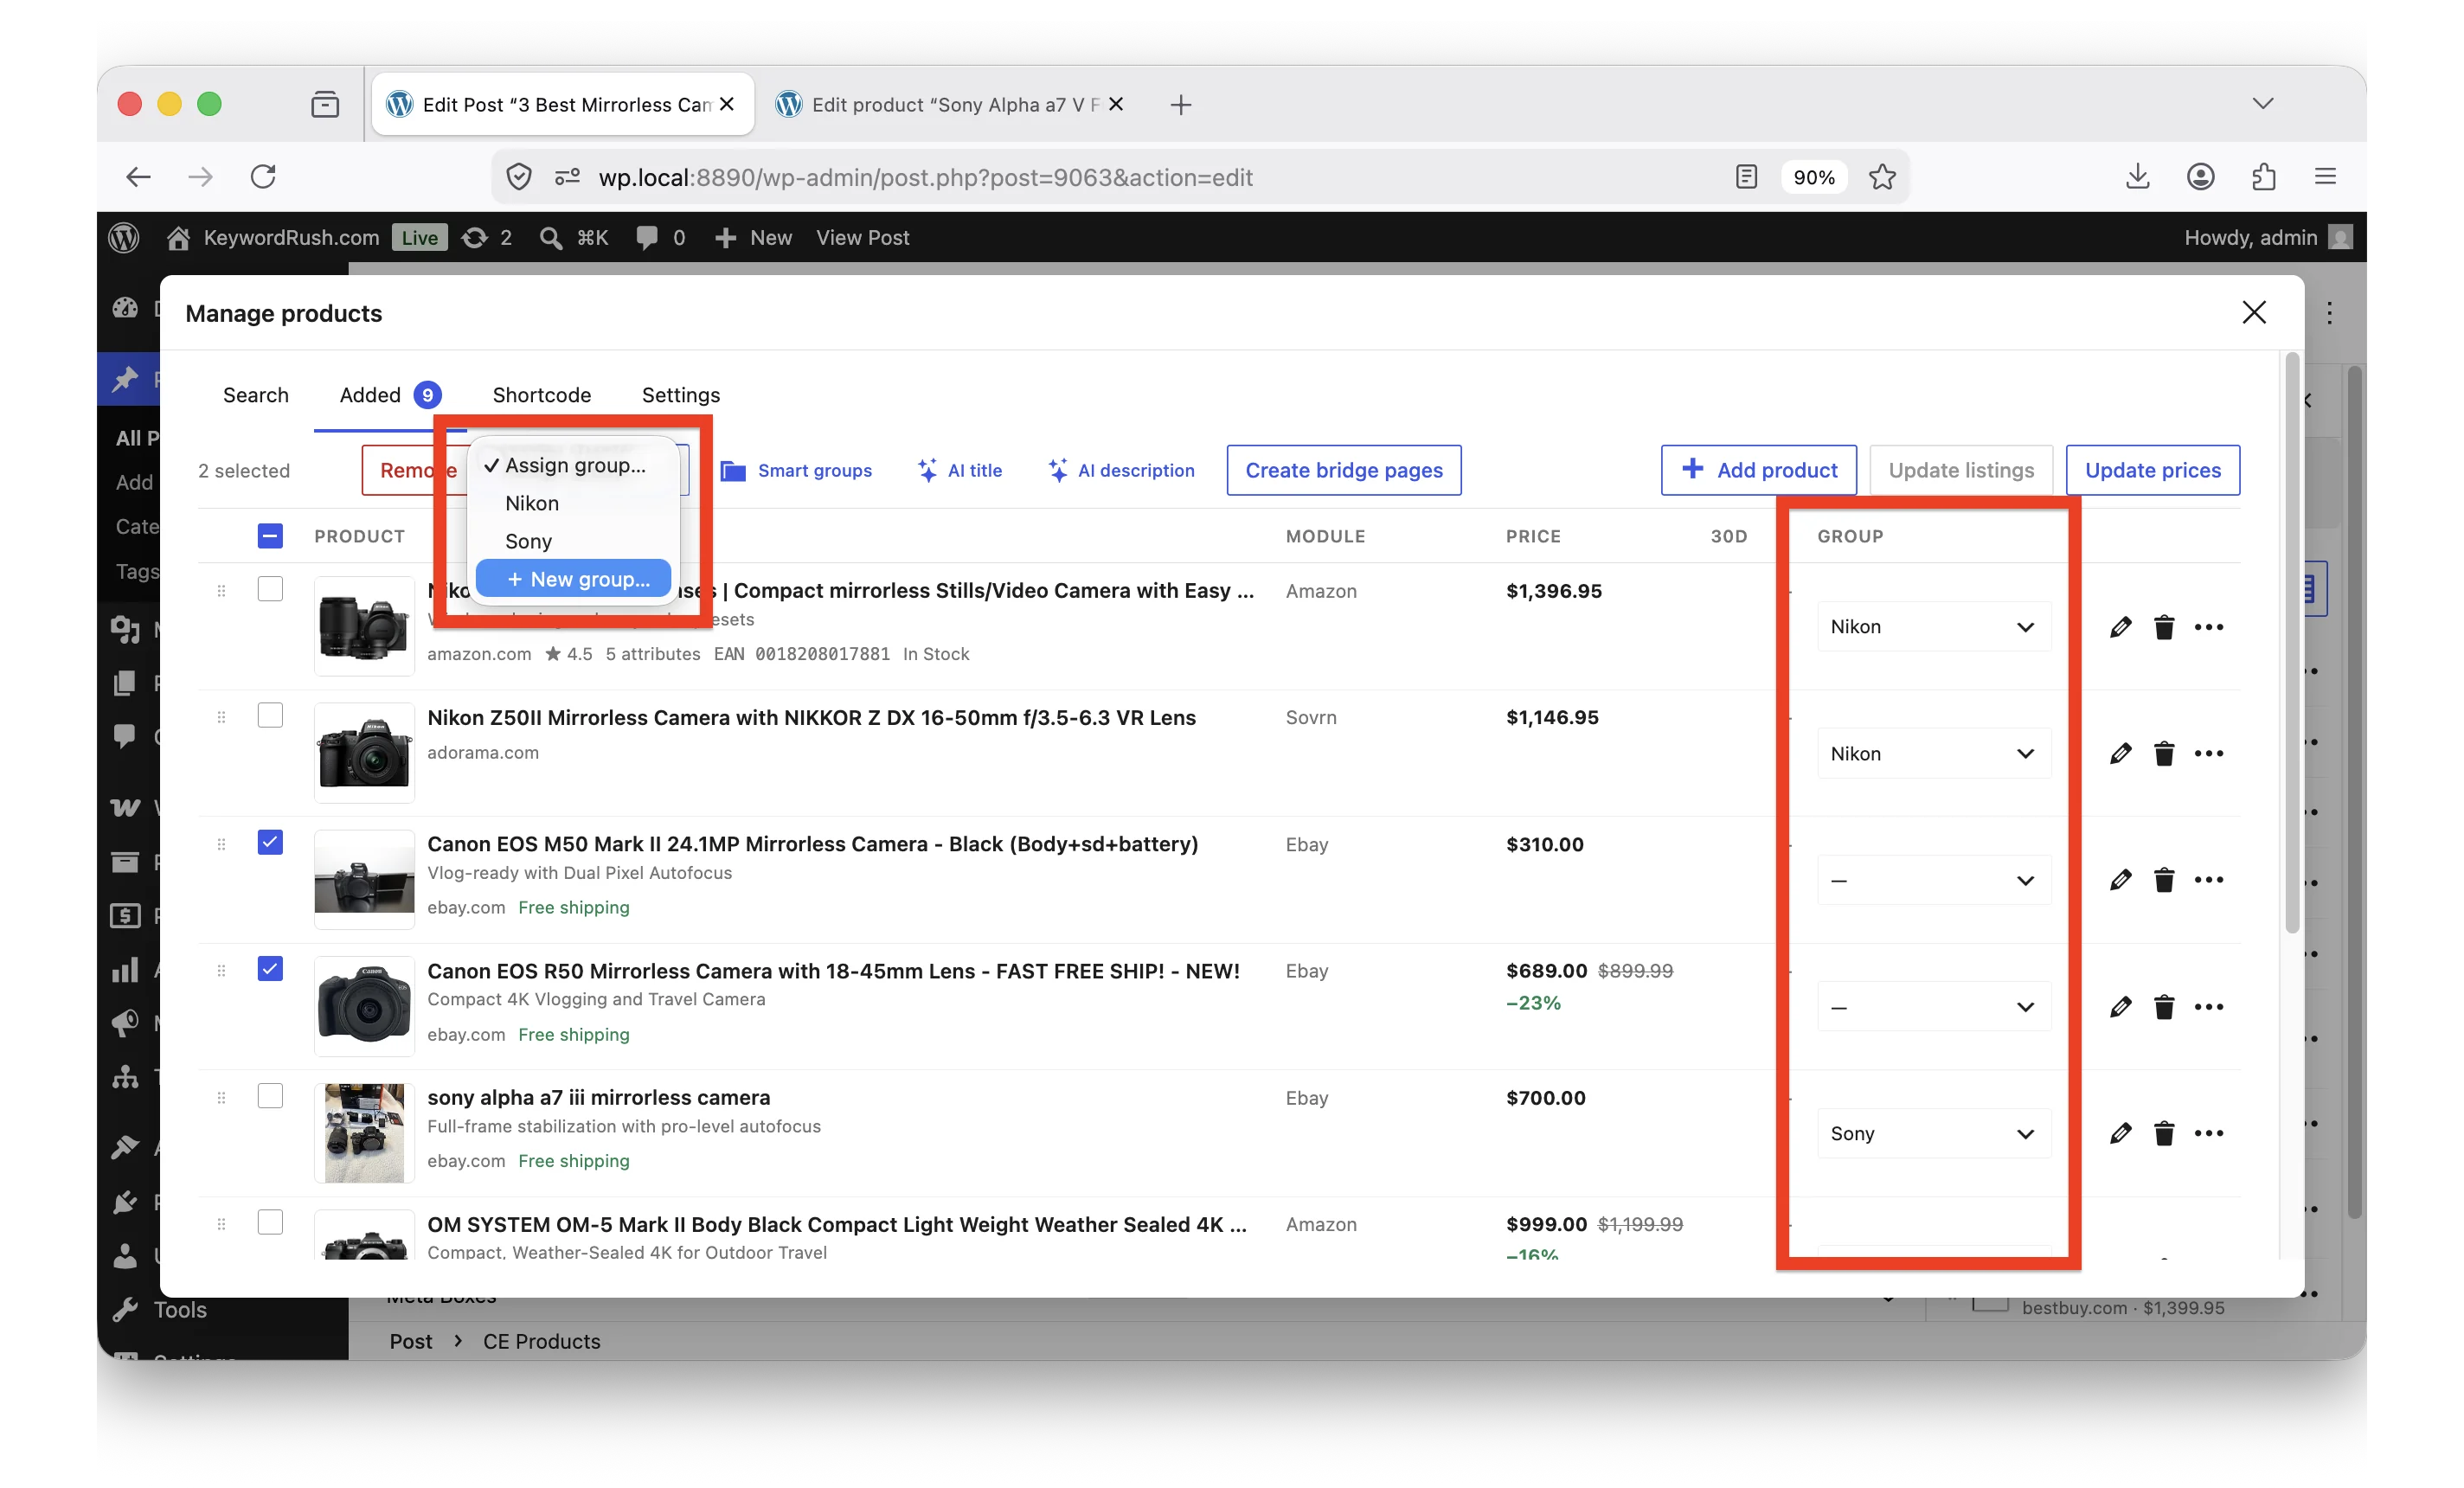Toggle reader view icon in address bar
Screen dimensions: 2464x1488
point(1746,177)
